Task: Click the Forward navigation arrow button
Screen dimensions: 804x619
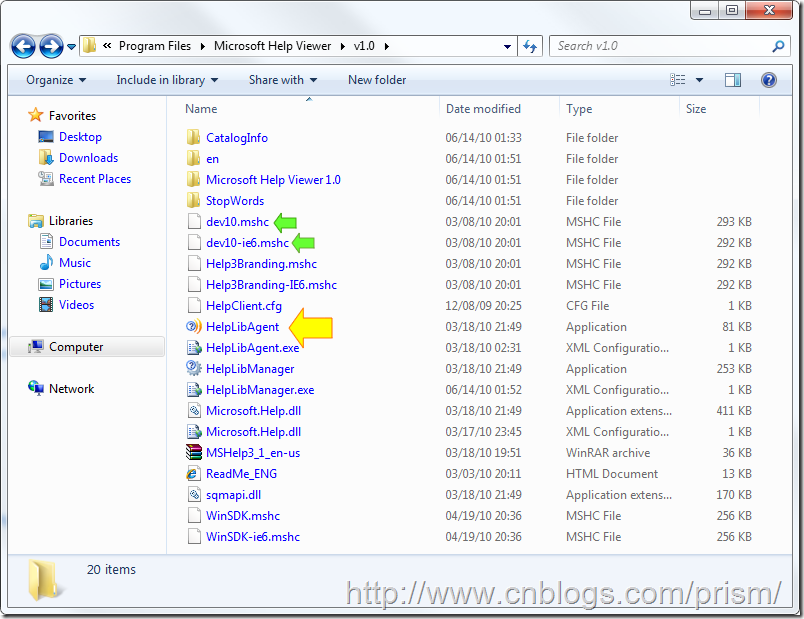Action: (x=51, y=47)
